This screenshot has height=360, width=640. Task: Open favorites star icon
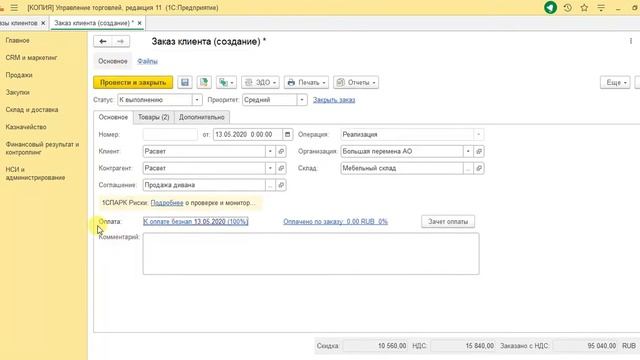(584, 7)
